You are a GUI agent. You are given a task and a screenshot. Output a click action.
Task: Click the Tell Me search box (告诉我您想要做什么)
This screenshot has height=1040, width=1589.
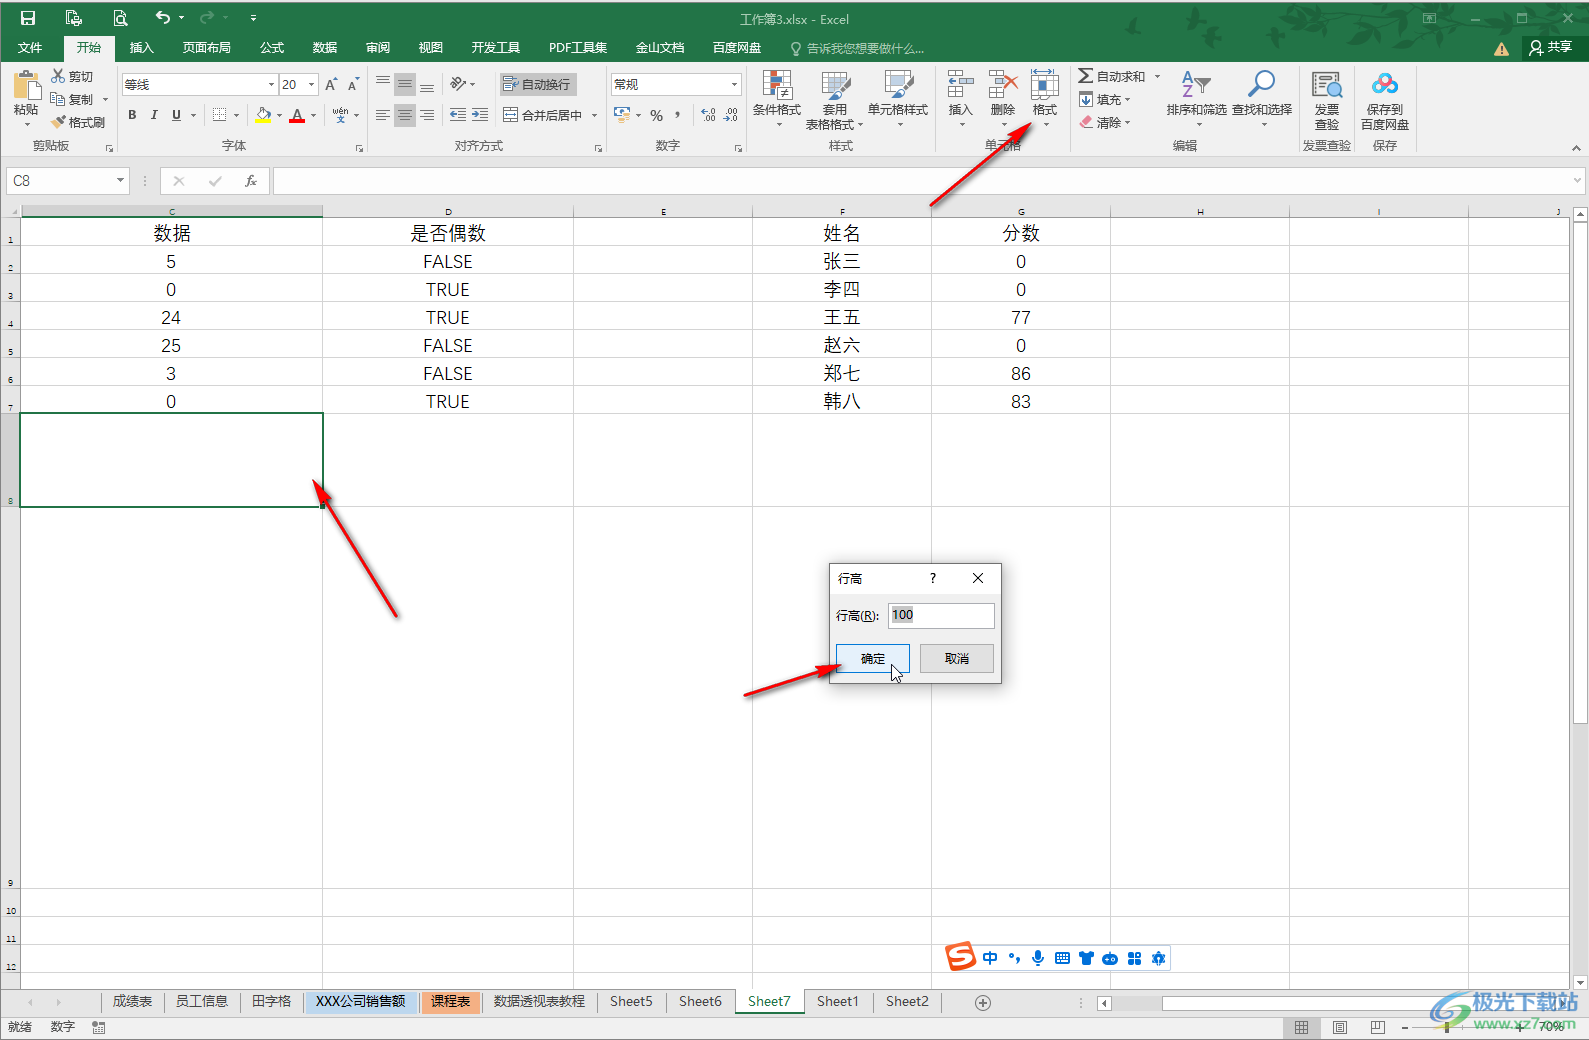pyautogui.click(x=857, y=48)
